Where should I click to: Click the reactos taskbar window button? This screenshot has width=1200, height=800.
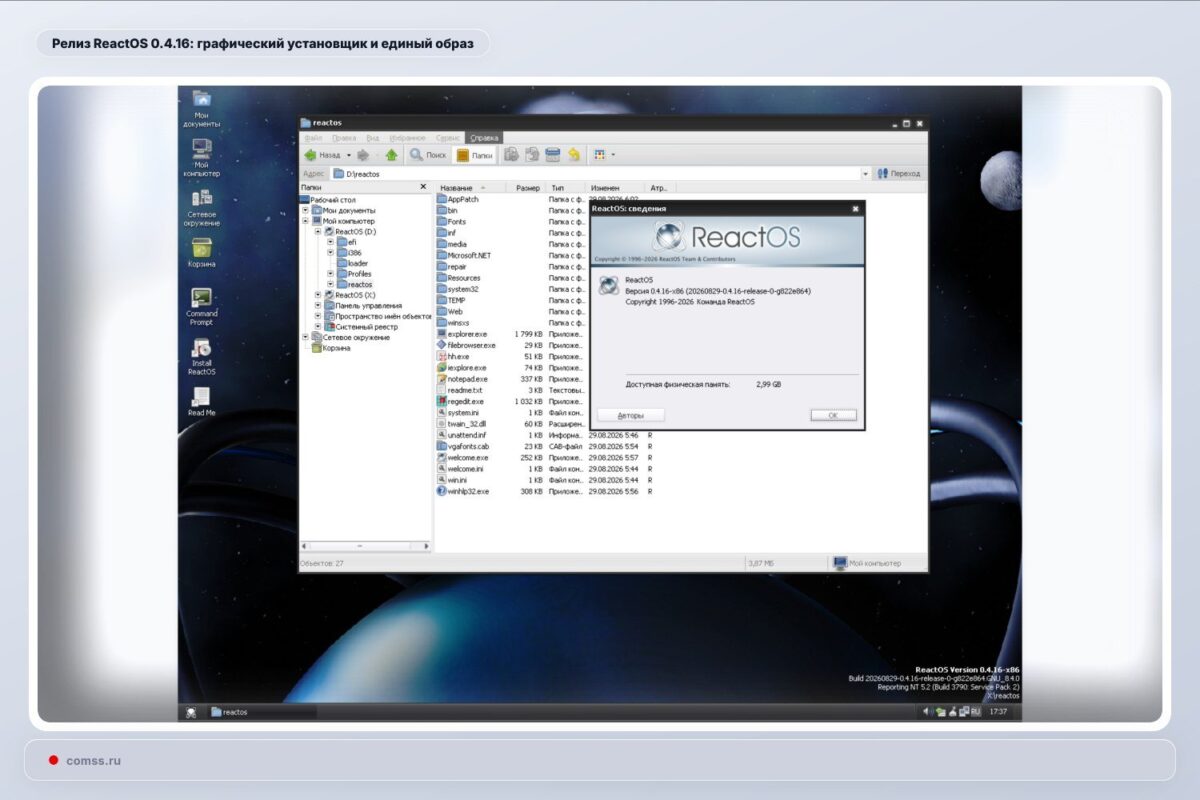(261, 712)
